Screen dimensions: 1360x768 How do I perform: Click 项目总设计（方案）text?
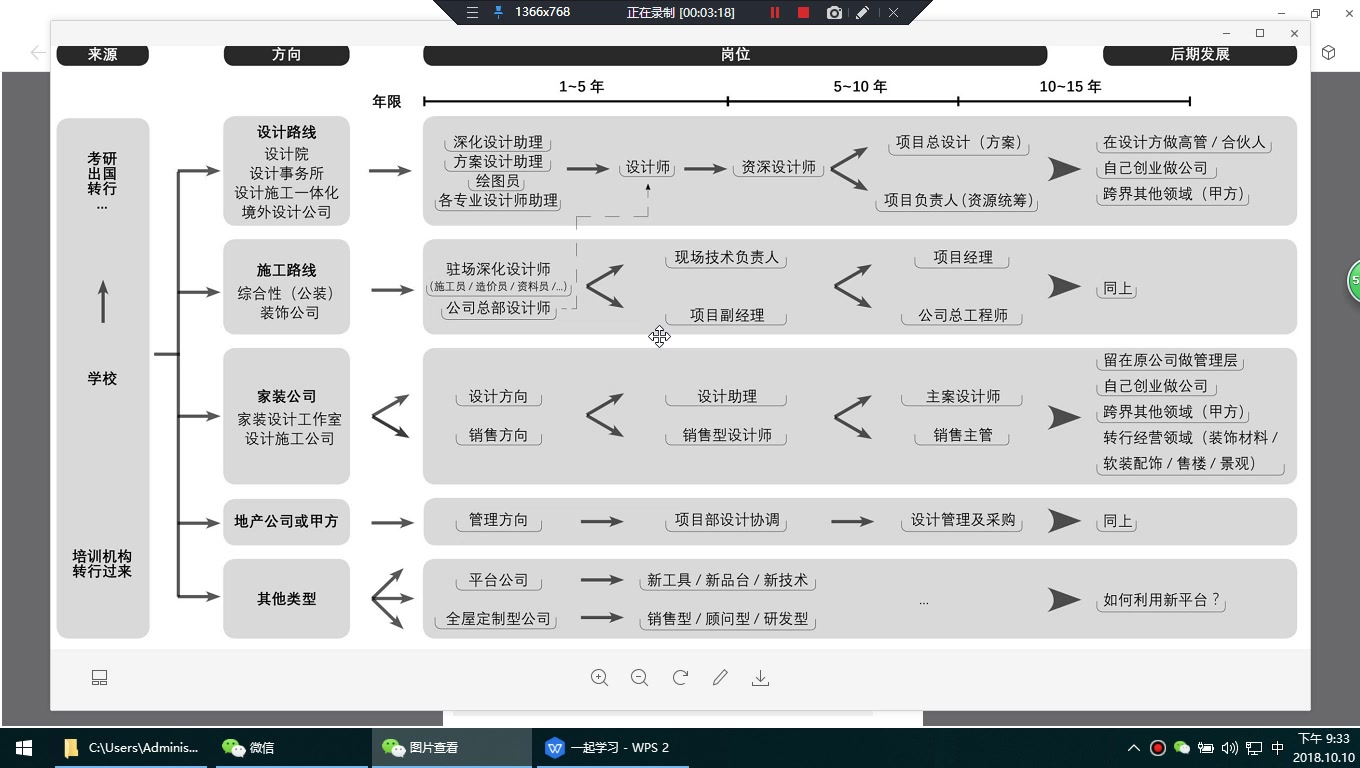click(x=961, y=143)
